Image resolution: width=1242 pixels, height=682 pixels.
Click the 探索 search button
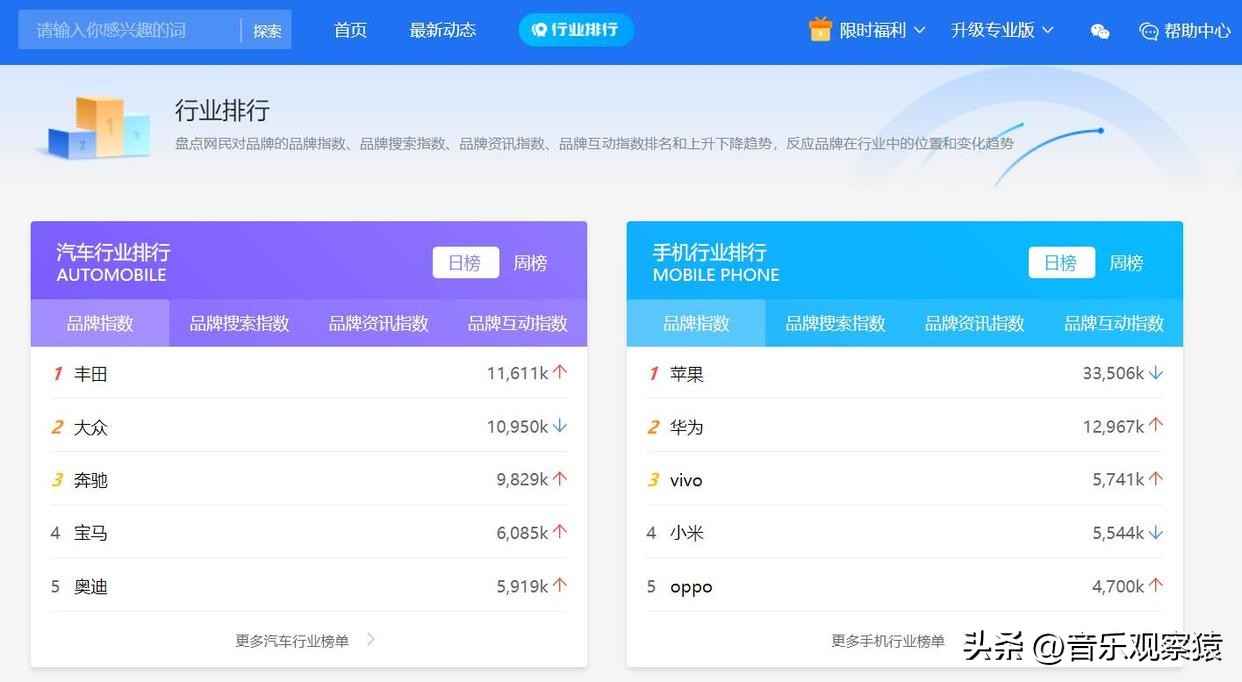pyautogui.click(x=267, y=31)
